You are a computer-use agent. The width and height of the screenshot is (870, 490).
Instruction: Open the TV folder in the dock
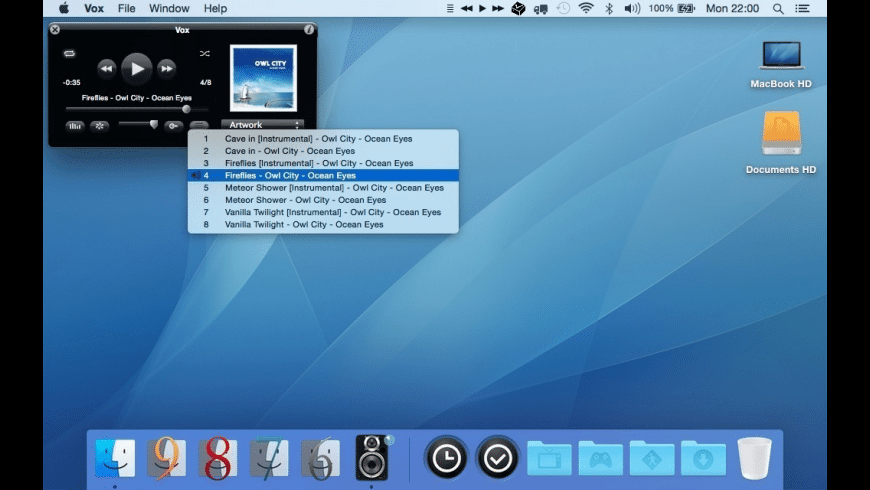click(x=549, y=458)
